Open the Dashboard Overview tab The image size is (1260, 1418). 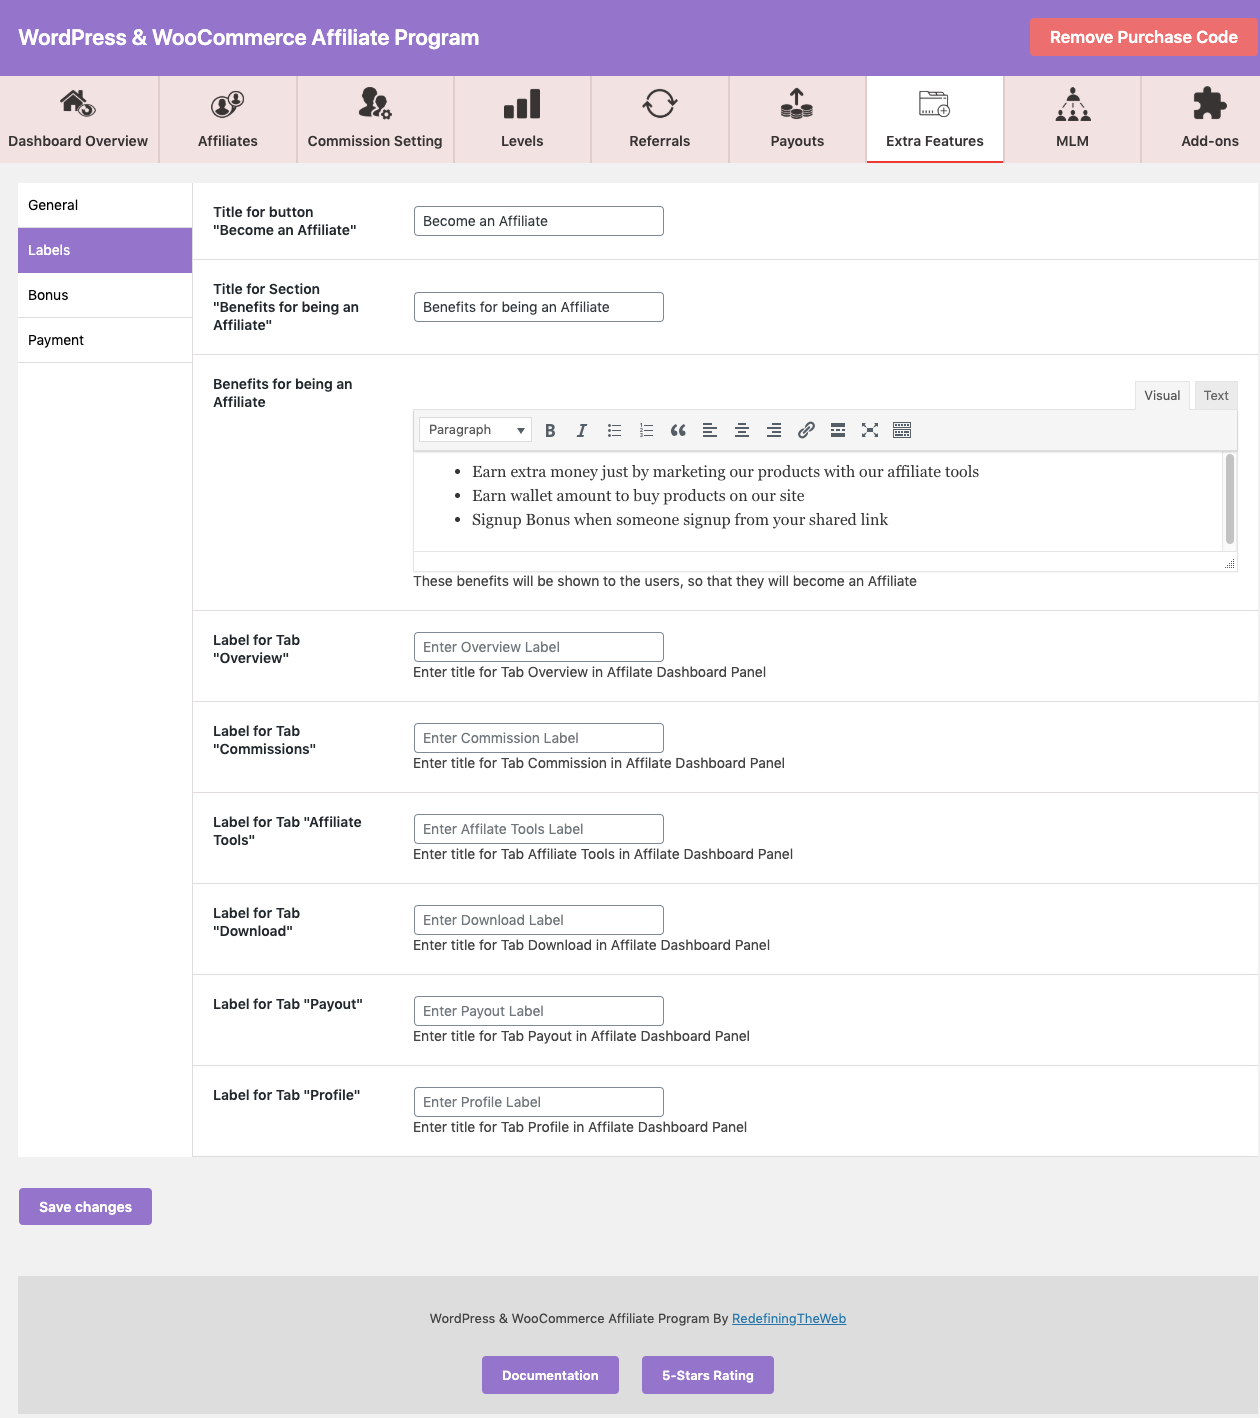click(78, 119)
